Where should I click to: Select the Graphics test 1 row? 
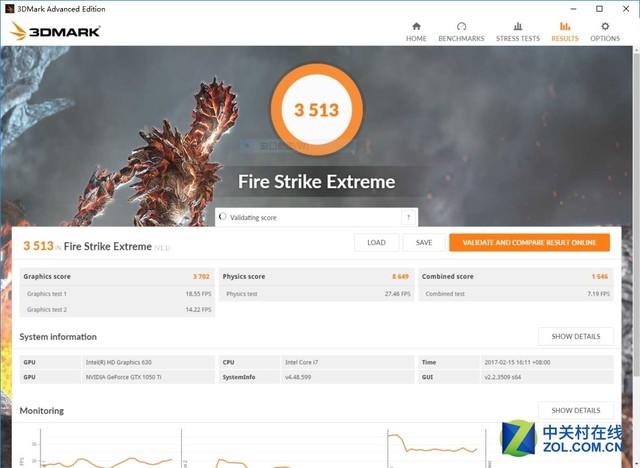tap(117, 293)
